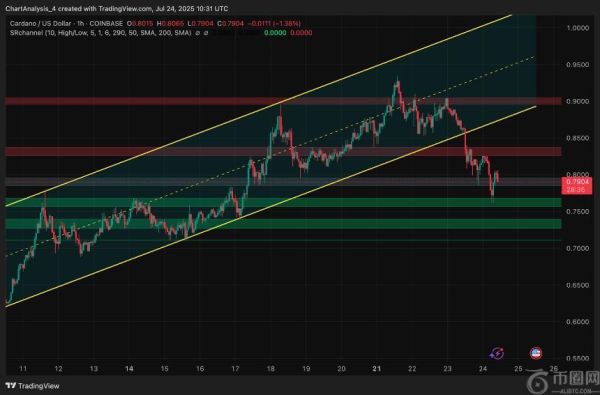
Task: Click the current price label 0.7904
Action: tap(577, 182)
